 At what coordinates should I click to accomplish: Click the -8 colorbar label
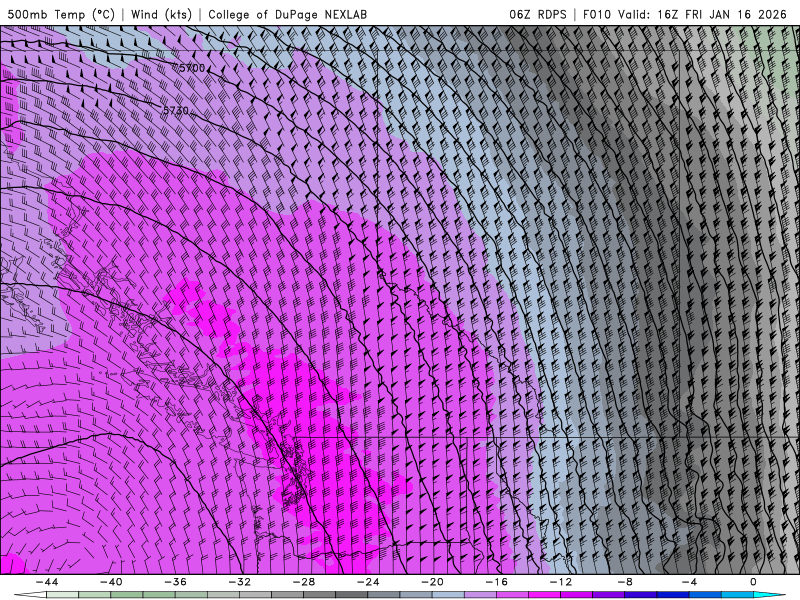tap(626, 582)
